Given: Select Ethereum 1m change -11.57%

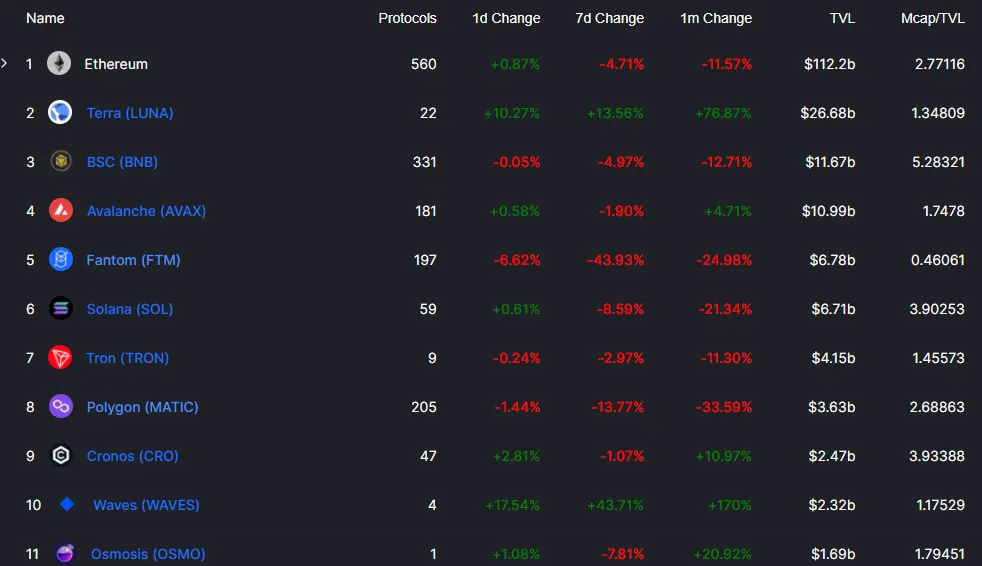Looking at the screenshot, I should click(726, 64).
